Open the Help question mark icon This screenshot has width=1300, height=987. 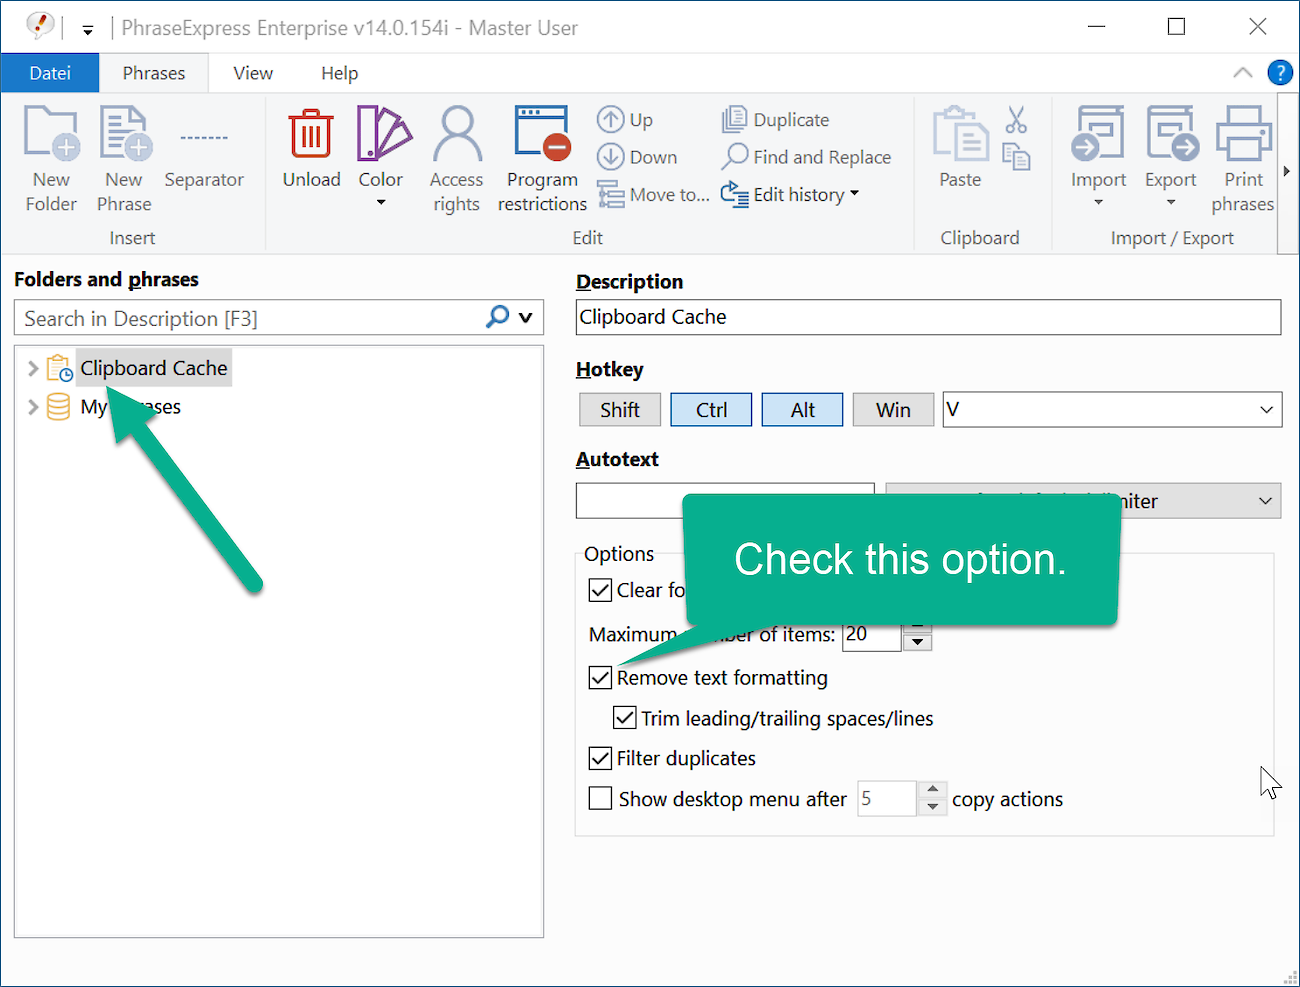[x=1280, y=73]
